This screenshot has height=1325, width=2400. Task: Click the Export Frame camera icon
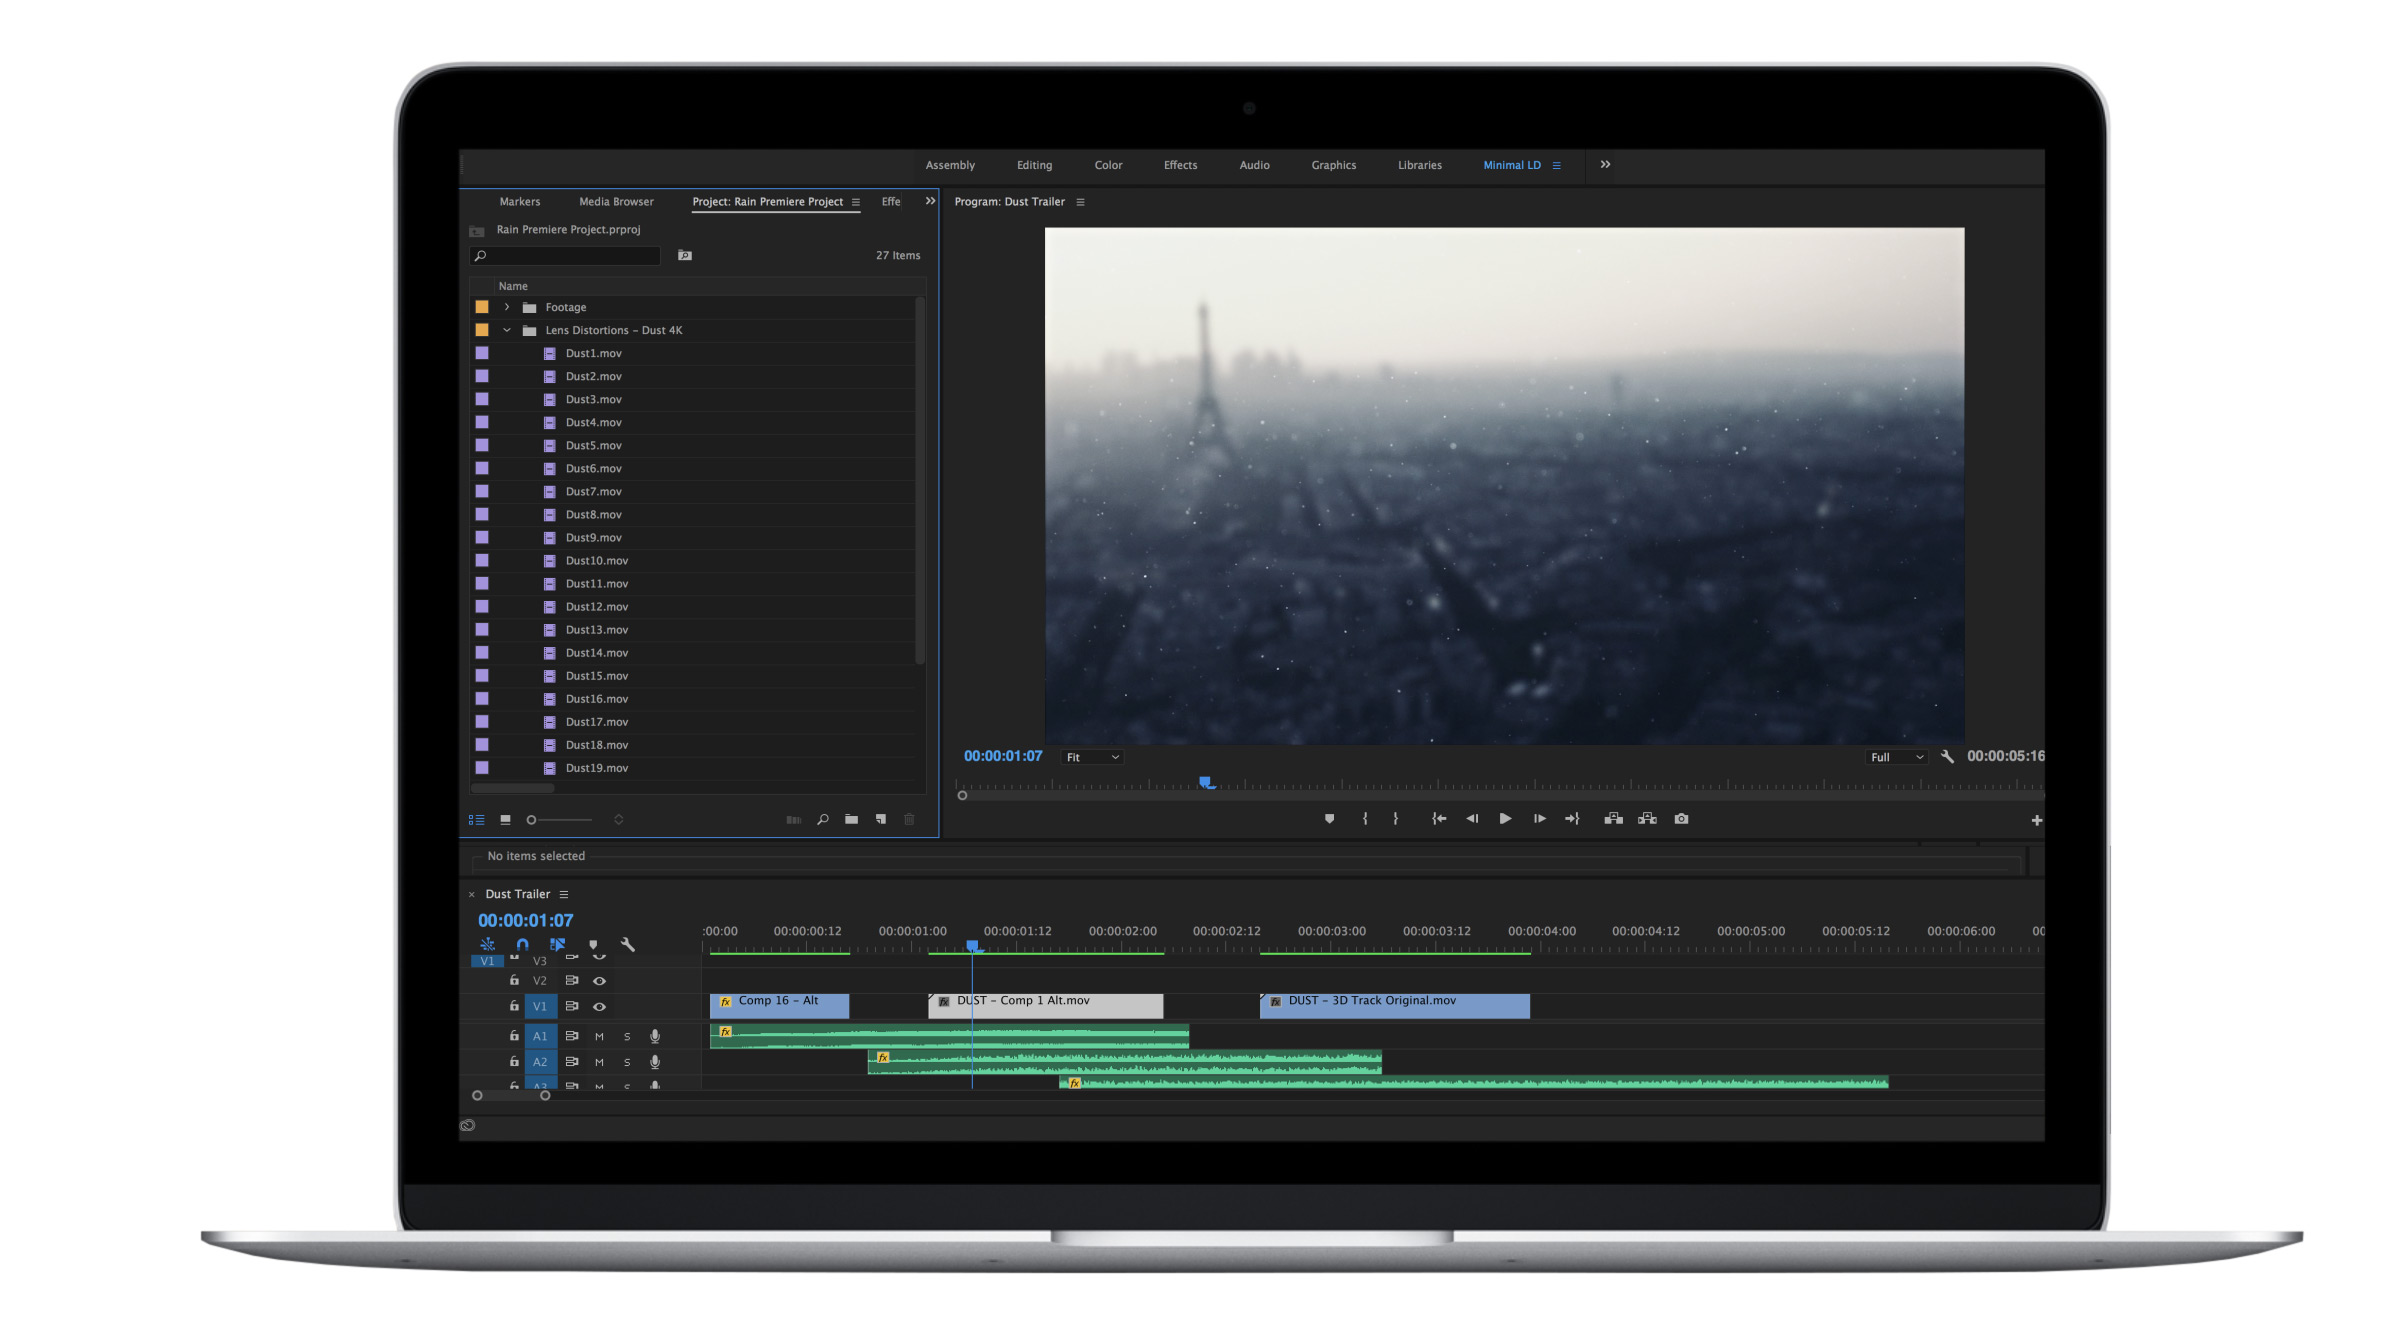pos(1682,819)
